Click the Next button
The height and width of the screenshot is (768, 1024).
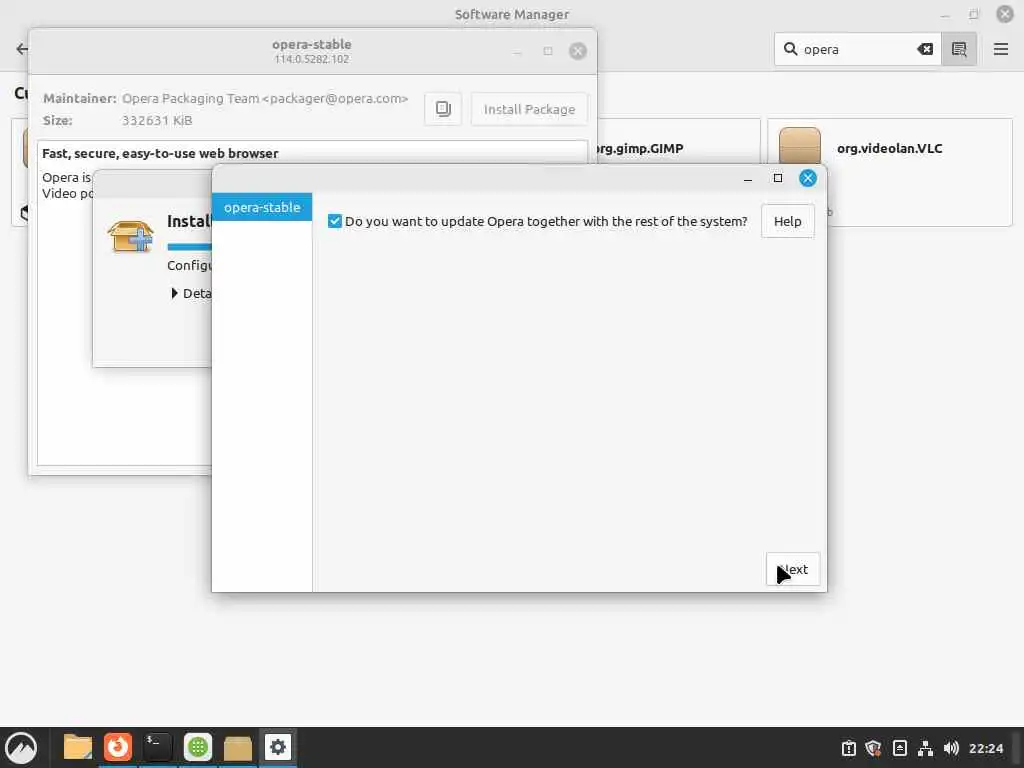click(x=793, y=569)
